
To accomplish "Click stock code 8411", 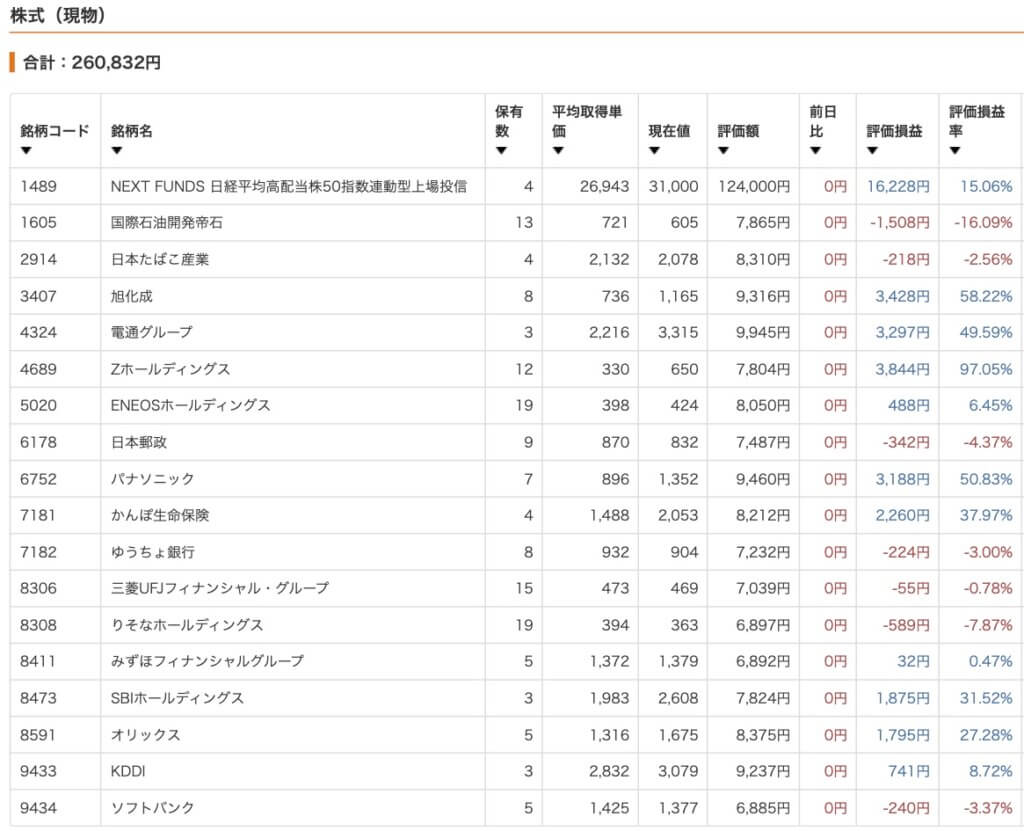I will tap(37, 661).
